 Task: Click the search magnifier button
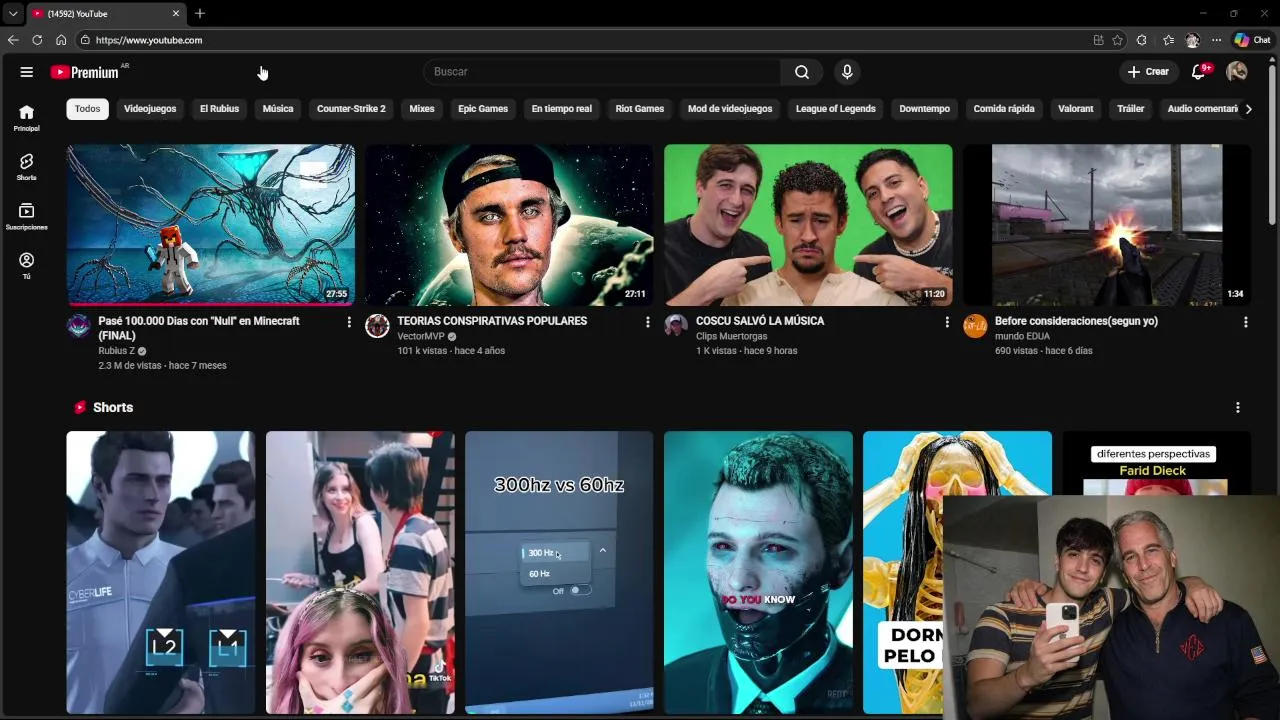802,72
